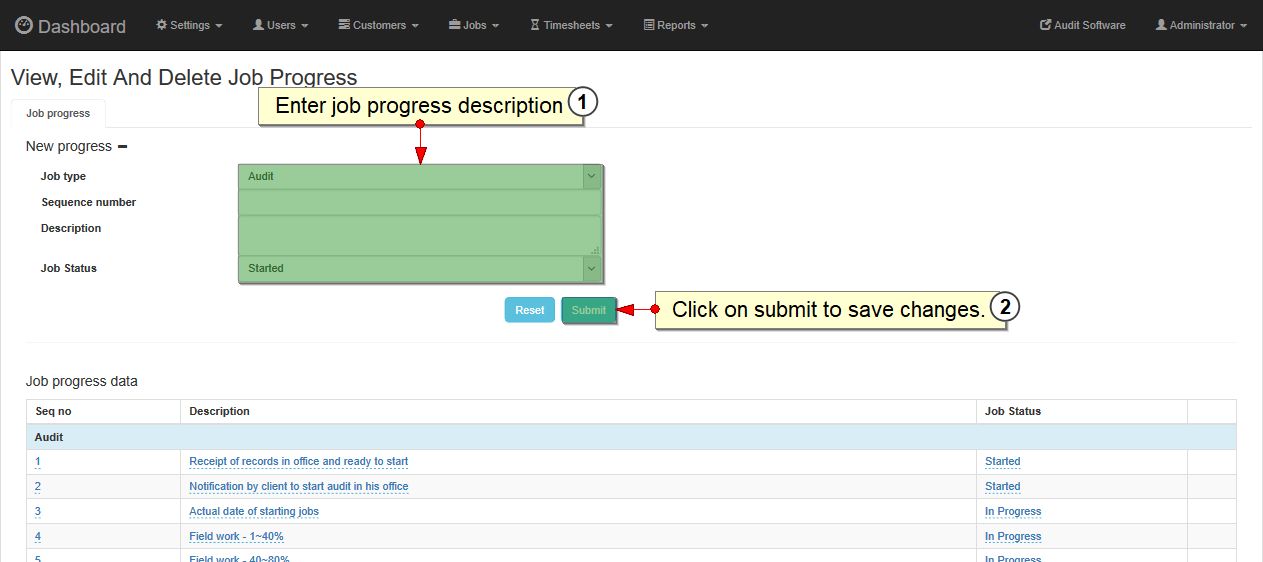Click sequence number 3 link

(x=38, y=511)
